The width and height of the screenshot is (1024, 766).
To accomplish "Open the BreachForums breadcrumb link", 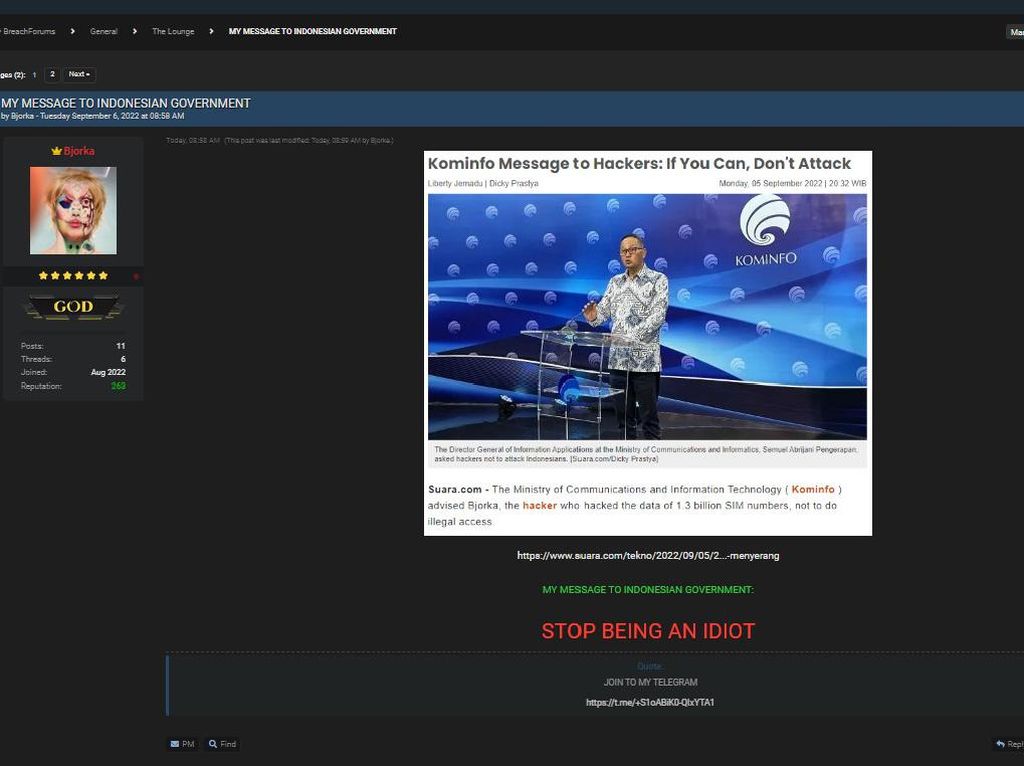I will [x=28, y=31].
